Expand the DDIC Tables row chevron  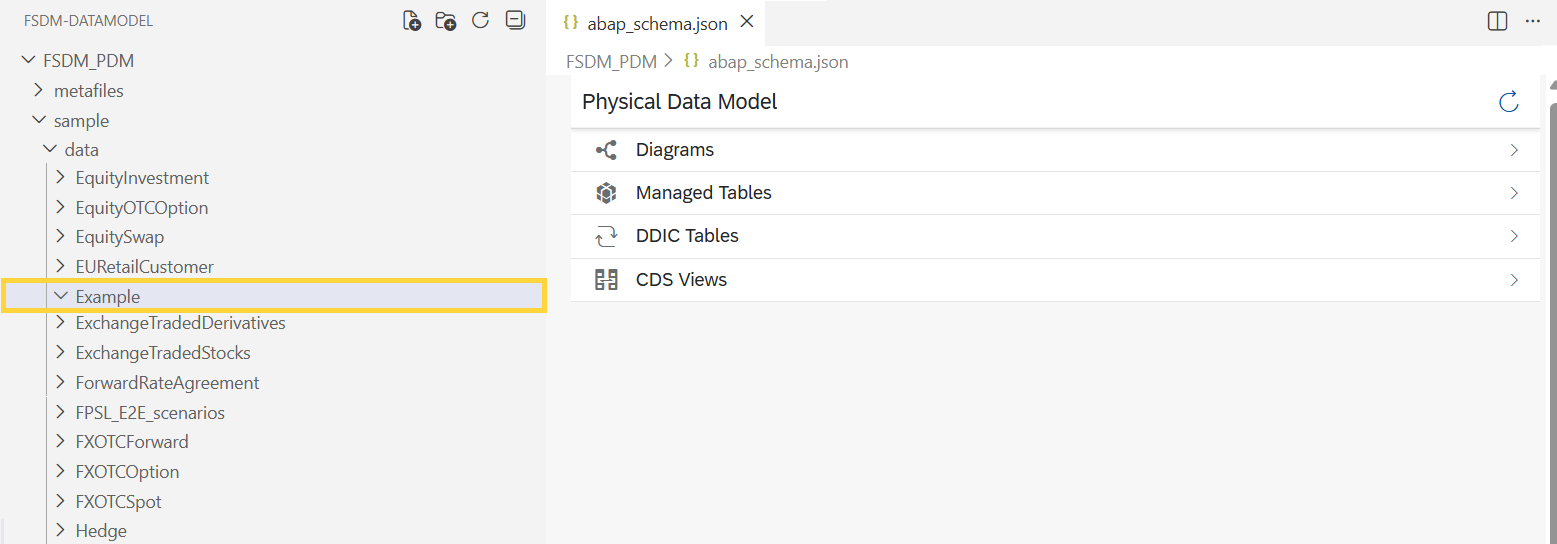coord(1514,237)
